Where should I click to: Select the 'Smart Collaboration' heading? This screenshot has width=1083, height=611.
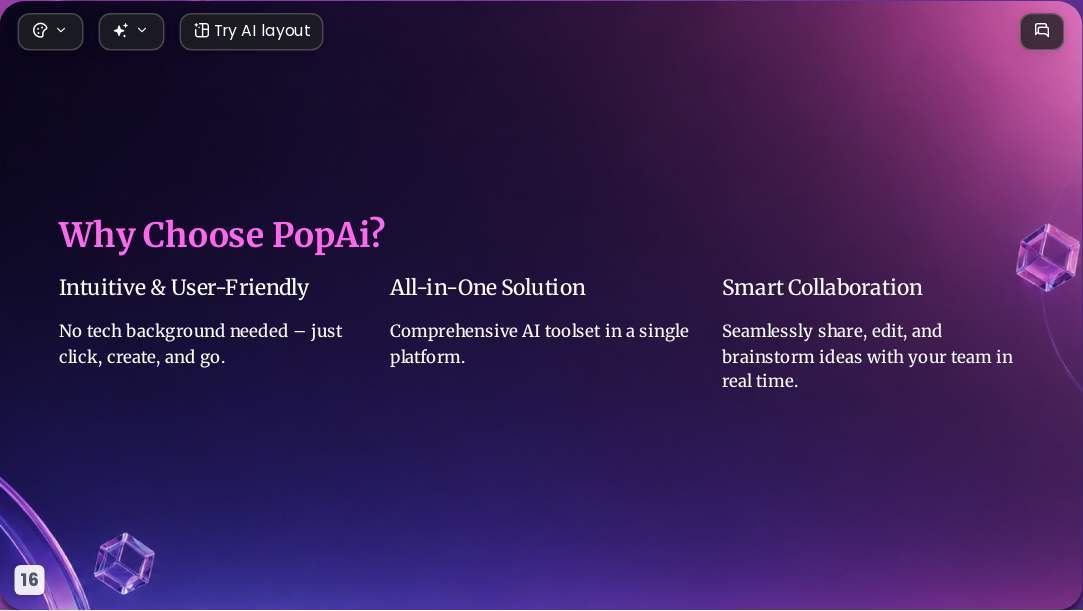[x=822, y=287]
